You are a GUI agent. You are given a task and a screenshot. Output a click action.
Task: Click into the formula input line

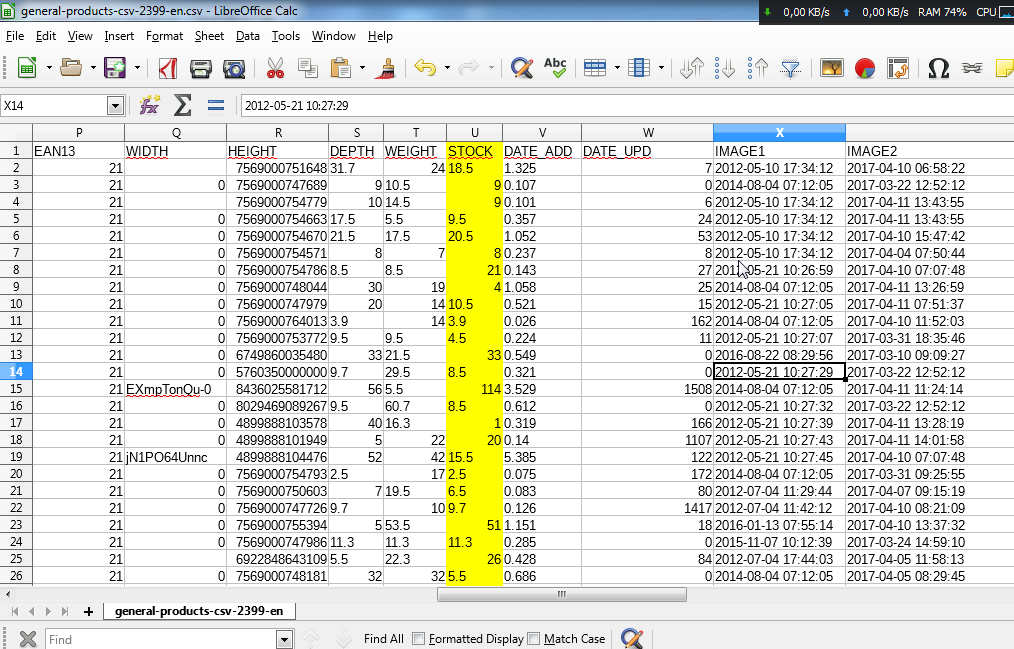(x=620, y=106)
